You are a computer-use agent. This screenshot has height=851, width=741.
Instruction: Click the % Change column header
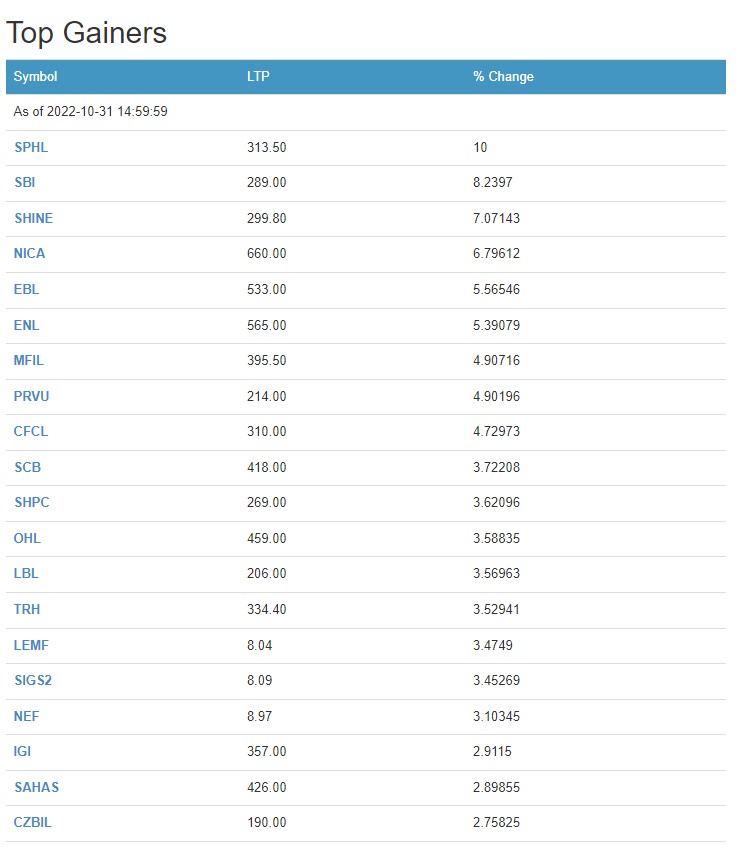[x=503, y=77]
